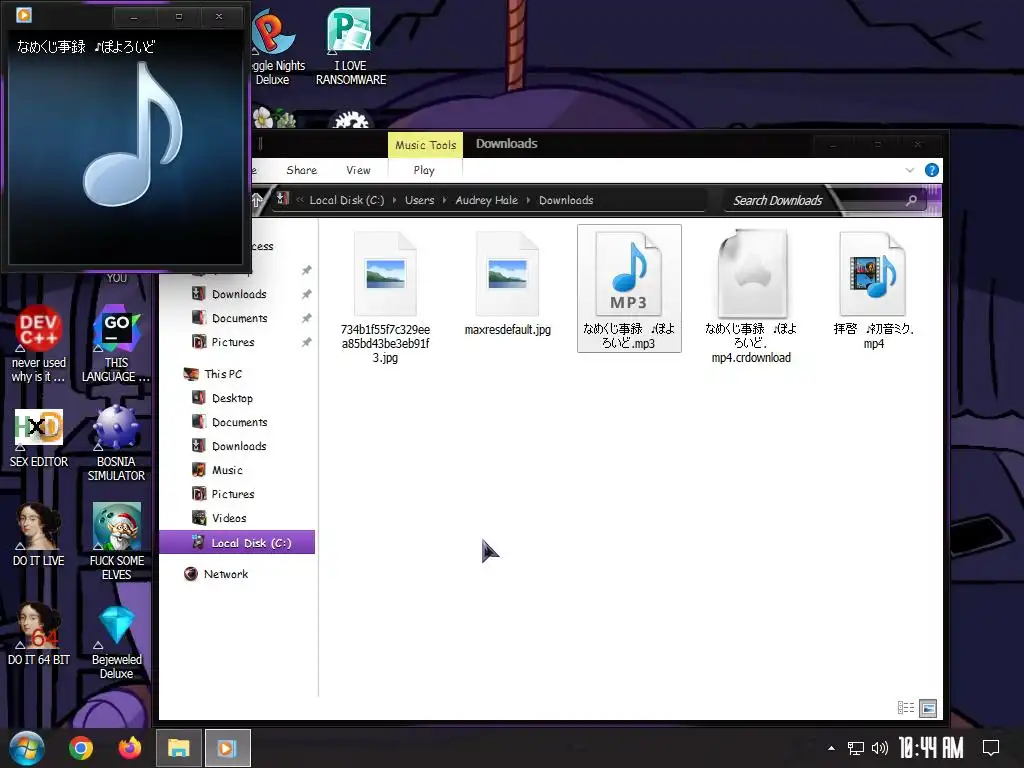Switch to File Explorer taskbar button

(x=178, y=748)
